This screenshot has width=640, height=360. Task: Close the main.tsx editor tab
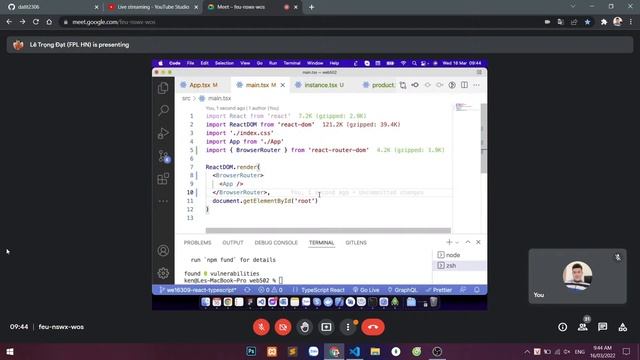point(282,85)
